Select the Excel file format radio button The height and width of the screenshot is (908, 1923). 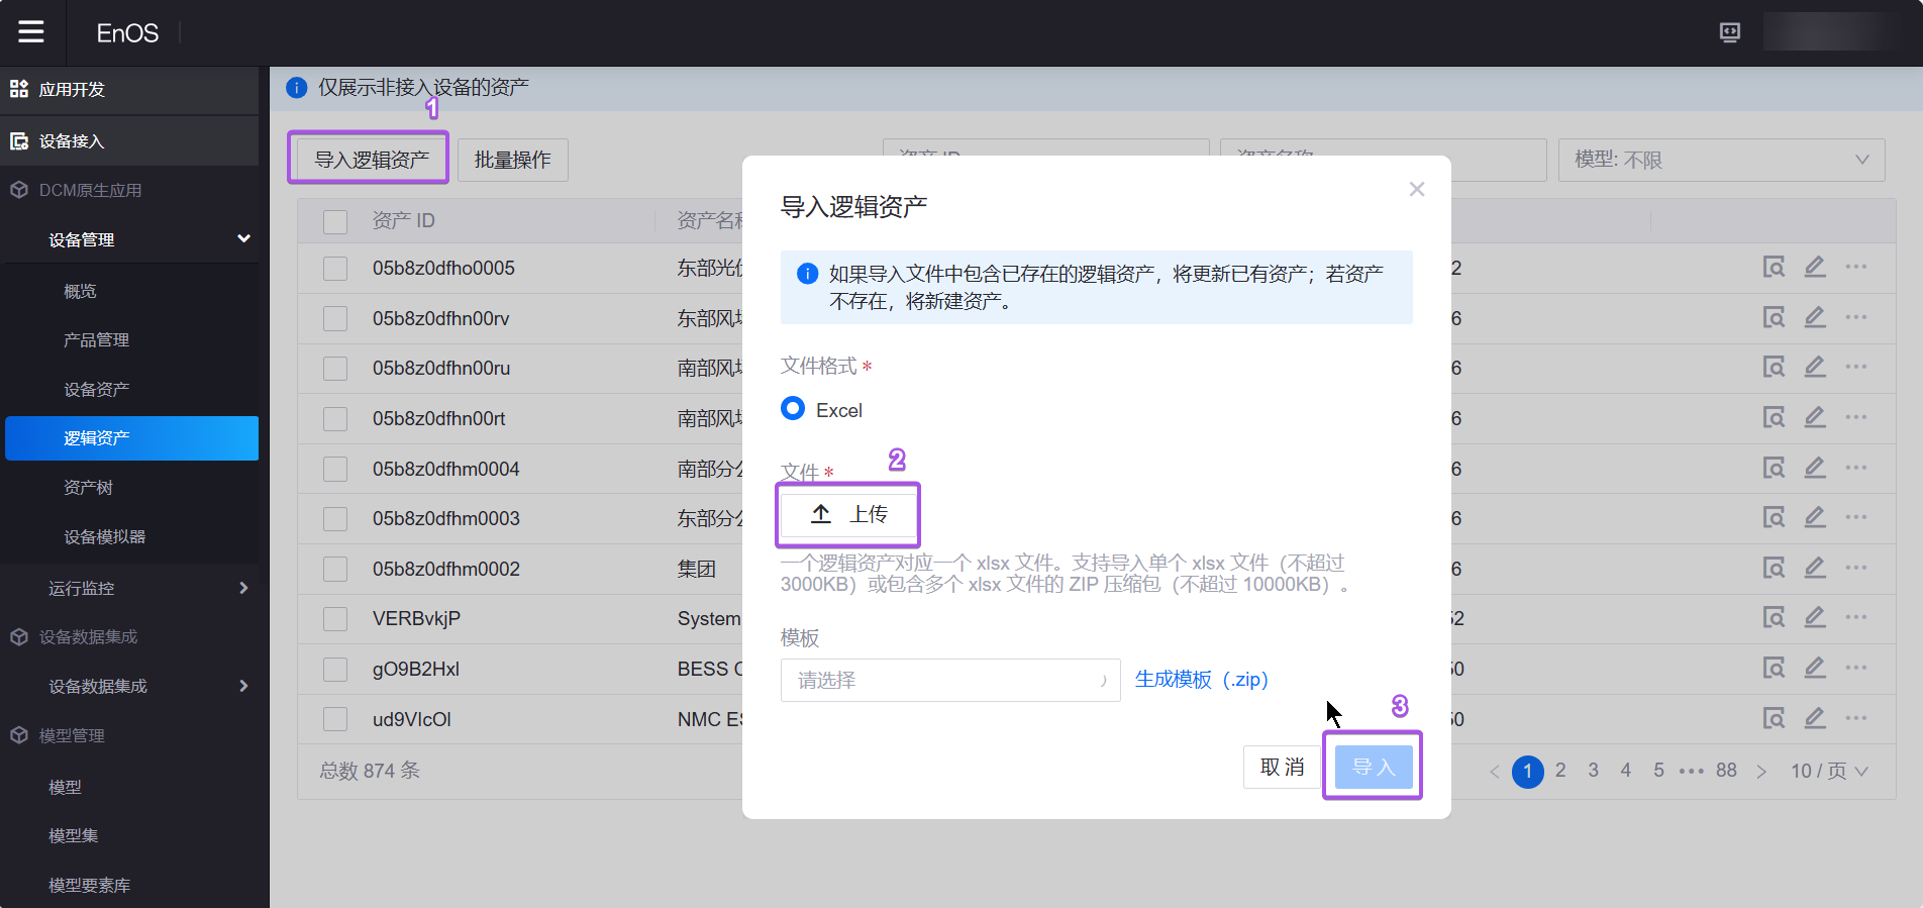pyautogui.click(x=793, y=409)
